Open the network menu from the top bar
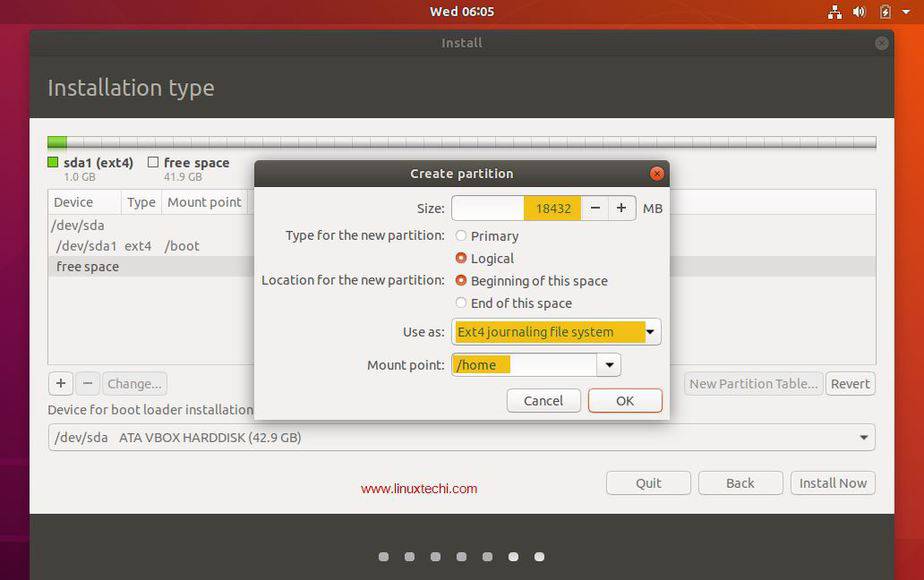Viewport: 924px width, 580px height. tap(835, 12)
